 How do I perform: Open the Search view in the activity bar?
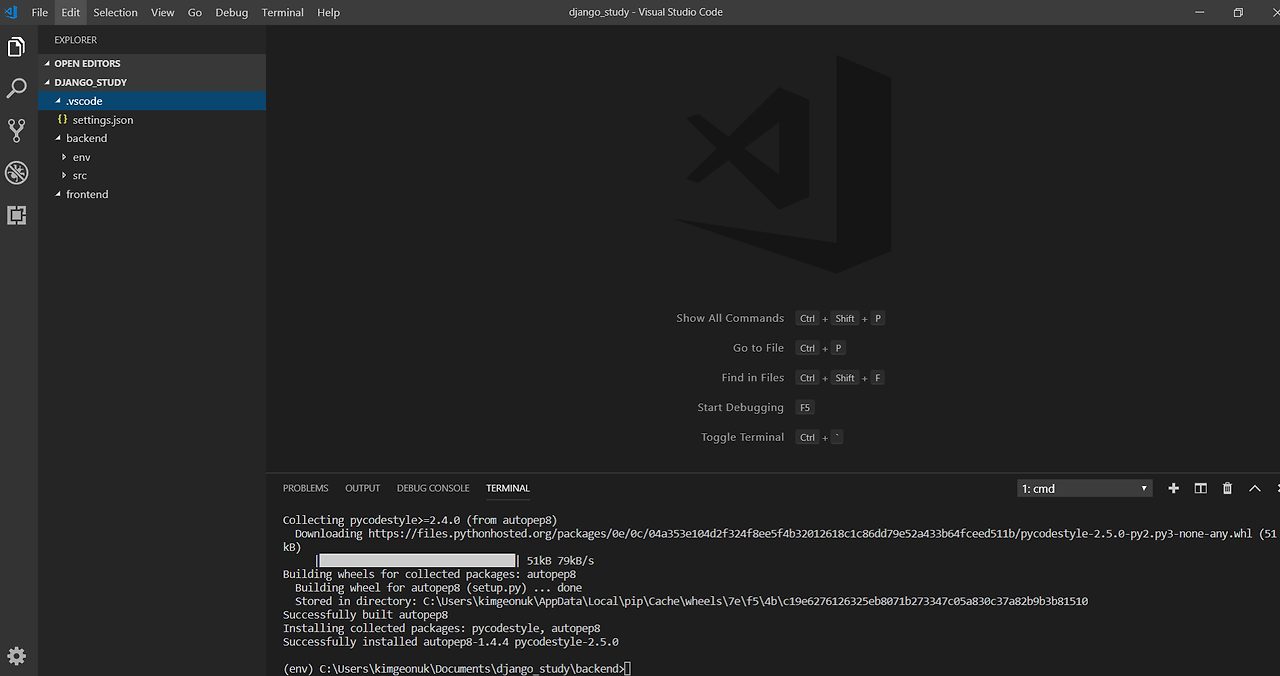pyautogui.click(x=16, y=88)
